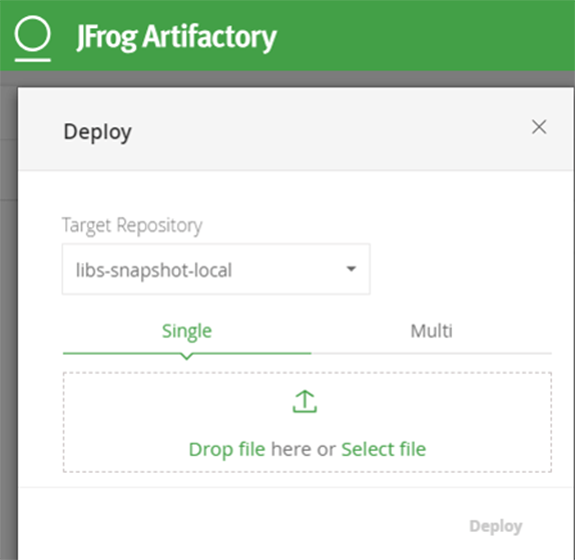Click the green Artifactory header bar
Image resolution: width=575 pixels, height=560 pixels.
pyautogui.click(x=403, y=35)
